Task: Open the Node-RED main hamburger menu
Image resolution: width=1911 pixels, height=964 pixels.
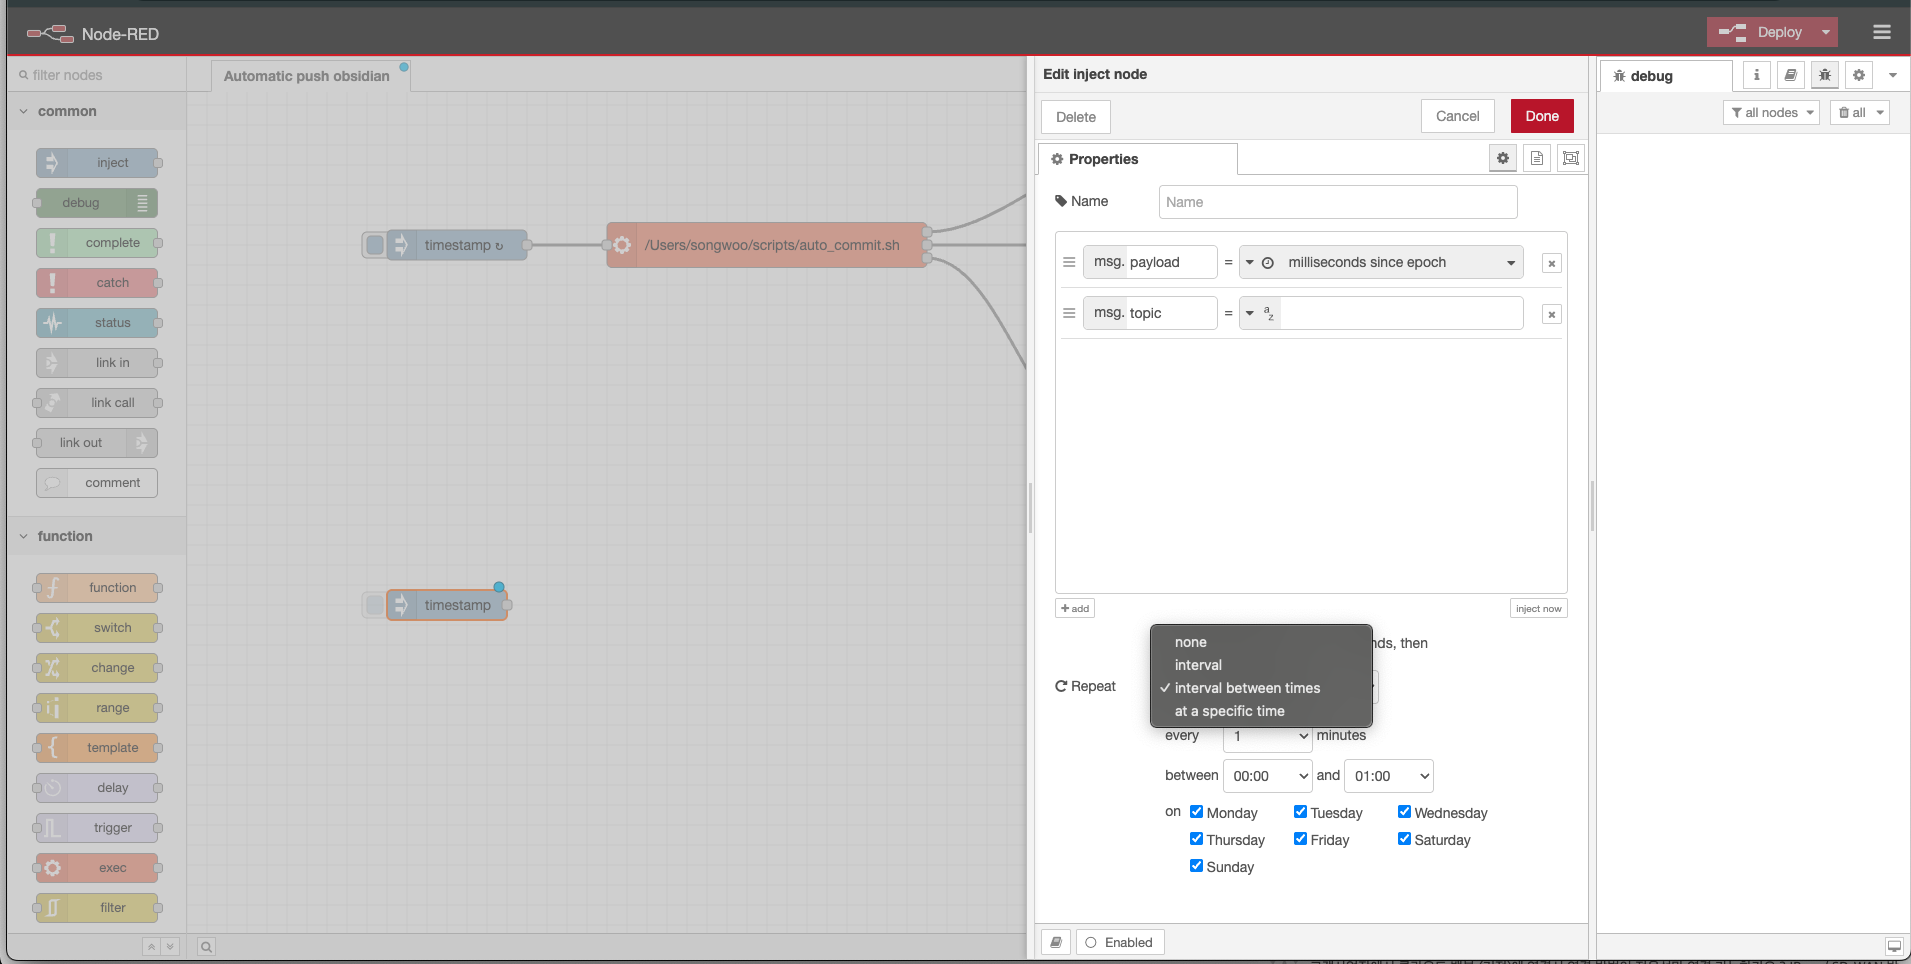Action: (1881, 32)
